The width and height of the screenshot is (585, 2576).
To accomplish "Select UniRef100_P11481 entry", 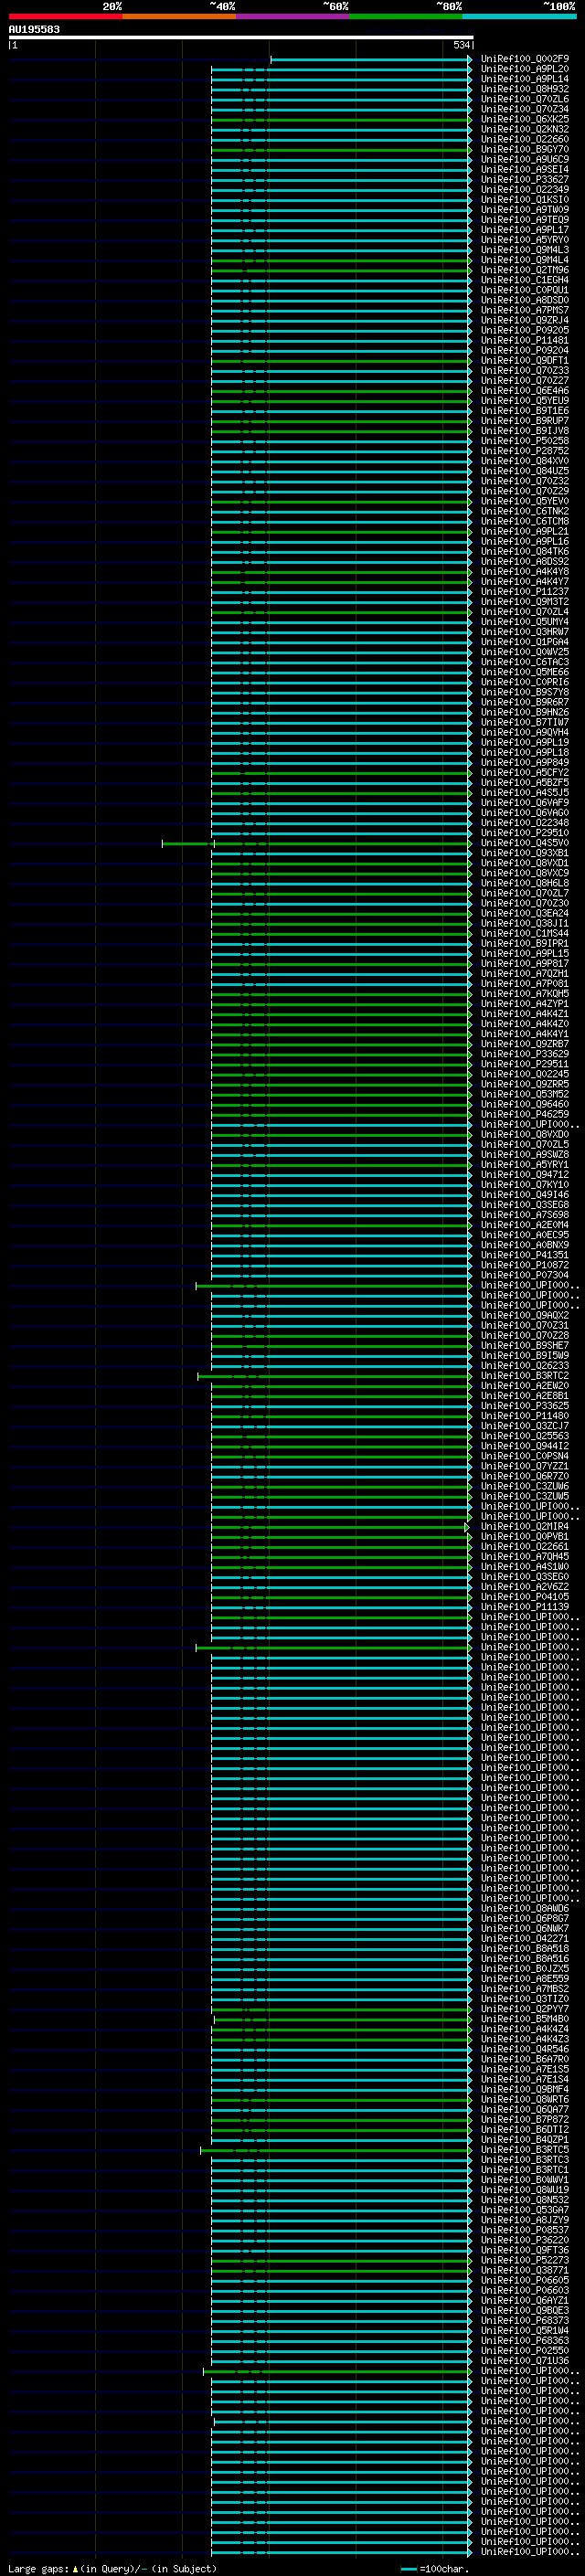I will pyautogui.click(x=525, y=340).
